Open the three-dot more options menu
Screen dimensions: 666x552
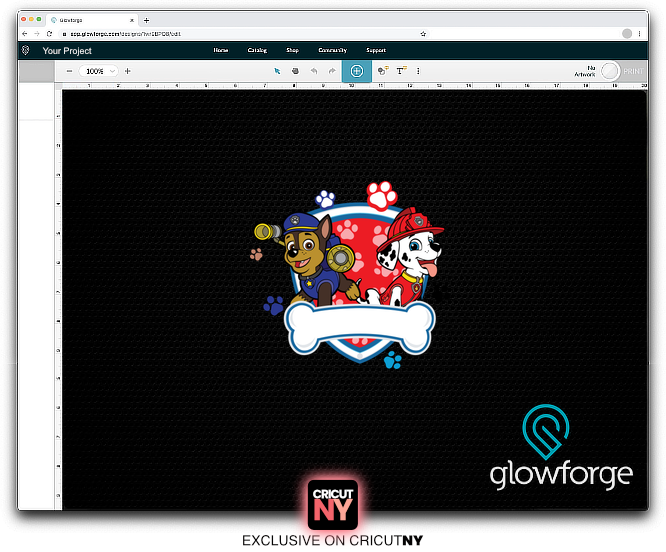click(x=418, y=71)
